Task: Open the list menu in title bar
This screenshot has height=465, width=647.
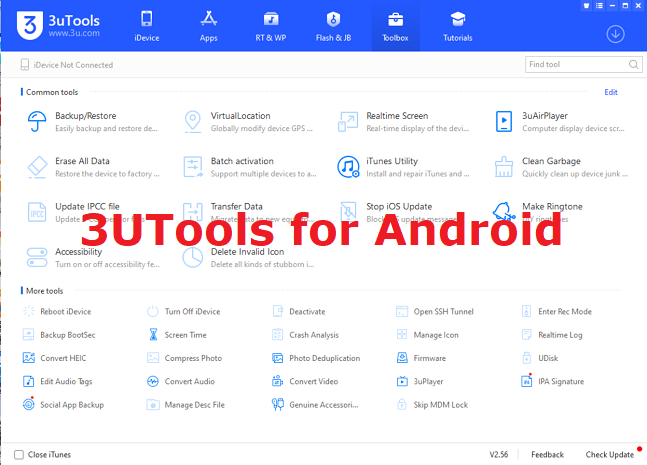Action: point(599,6)
